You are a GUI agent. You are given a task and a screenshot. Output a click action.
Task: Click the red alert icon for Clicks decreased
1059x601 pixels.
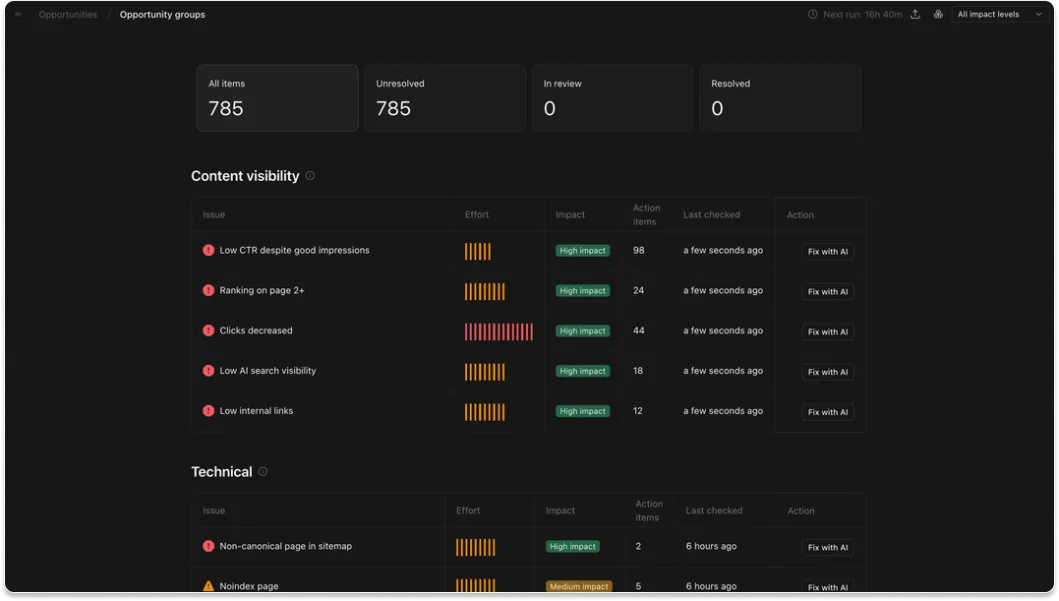[208, 330]
